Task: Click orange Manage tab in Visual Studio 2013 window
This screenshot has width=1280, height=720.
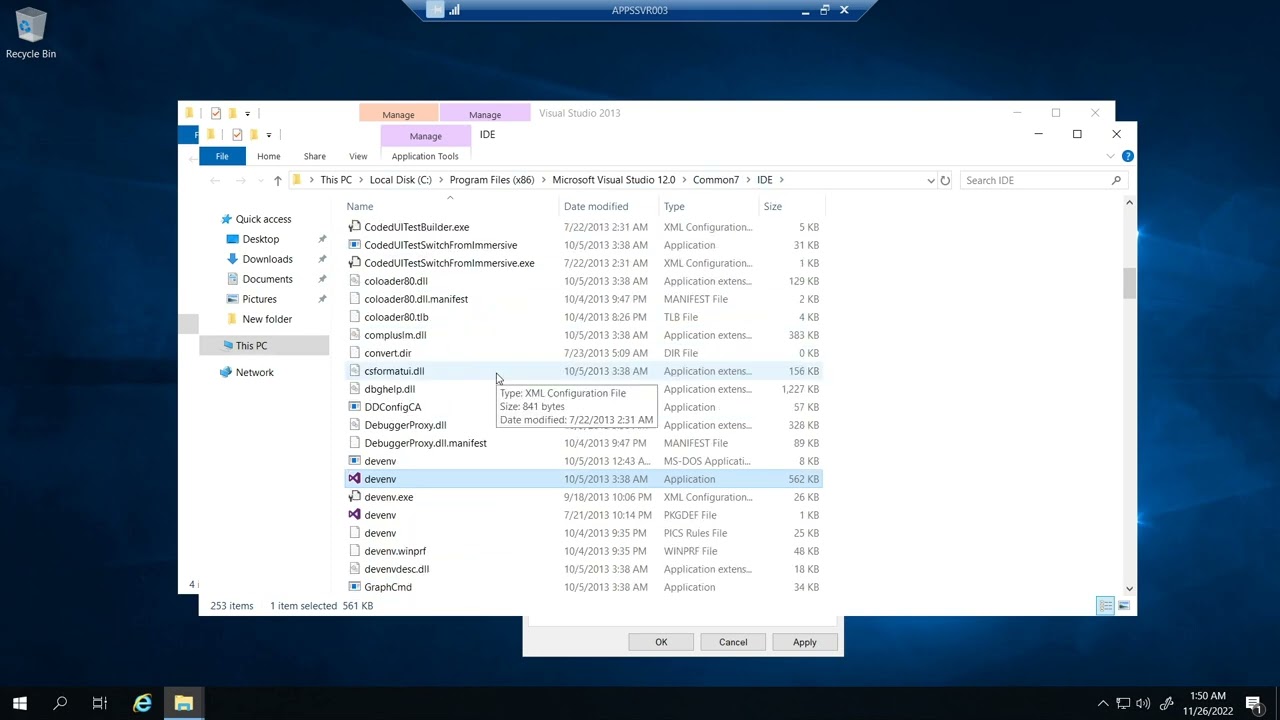Action: click(398, 114)
